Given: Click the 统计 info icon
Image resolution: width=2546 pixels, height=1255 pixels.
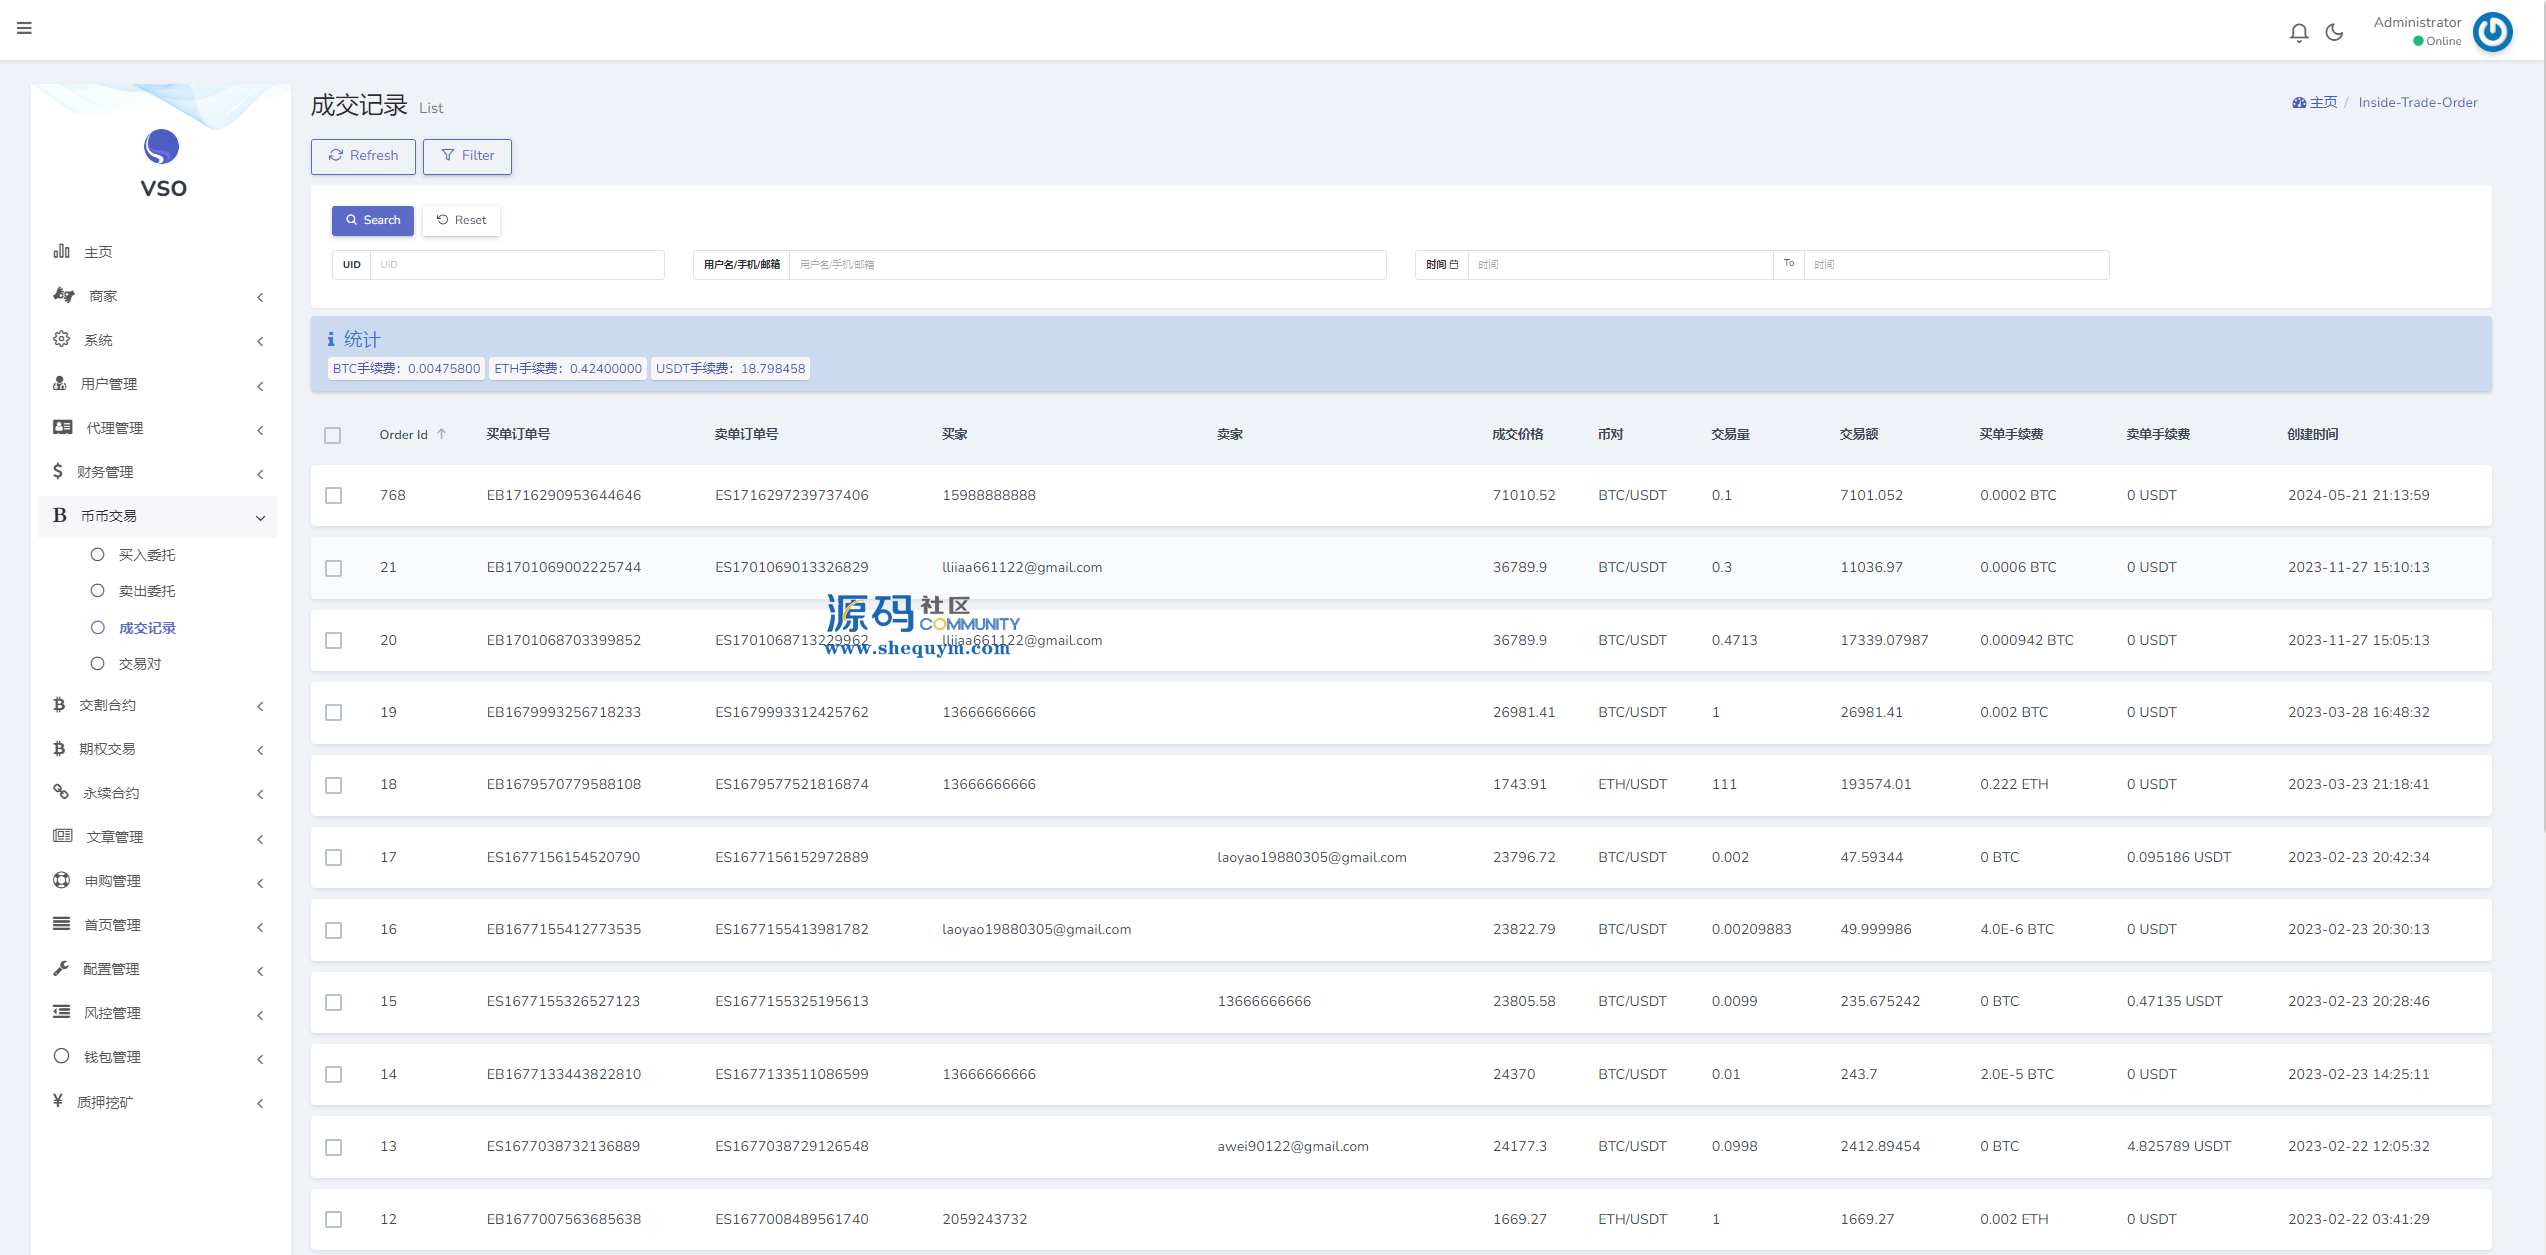Looking at the screenshot, I should (x=331, y=340).
